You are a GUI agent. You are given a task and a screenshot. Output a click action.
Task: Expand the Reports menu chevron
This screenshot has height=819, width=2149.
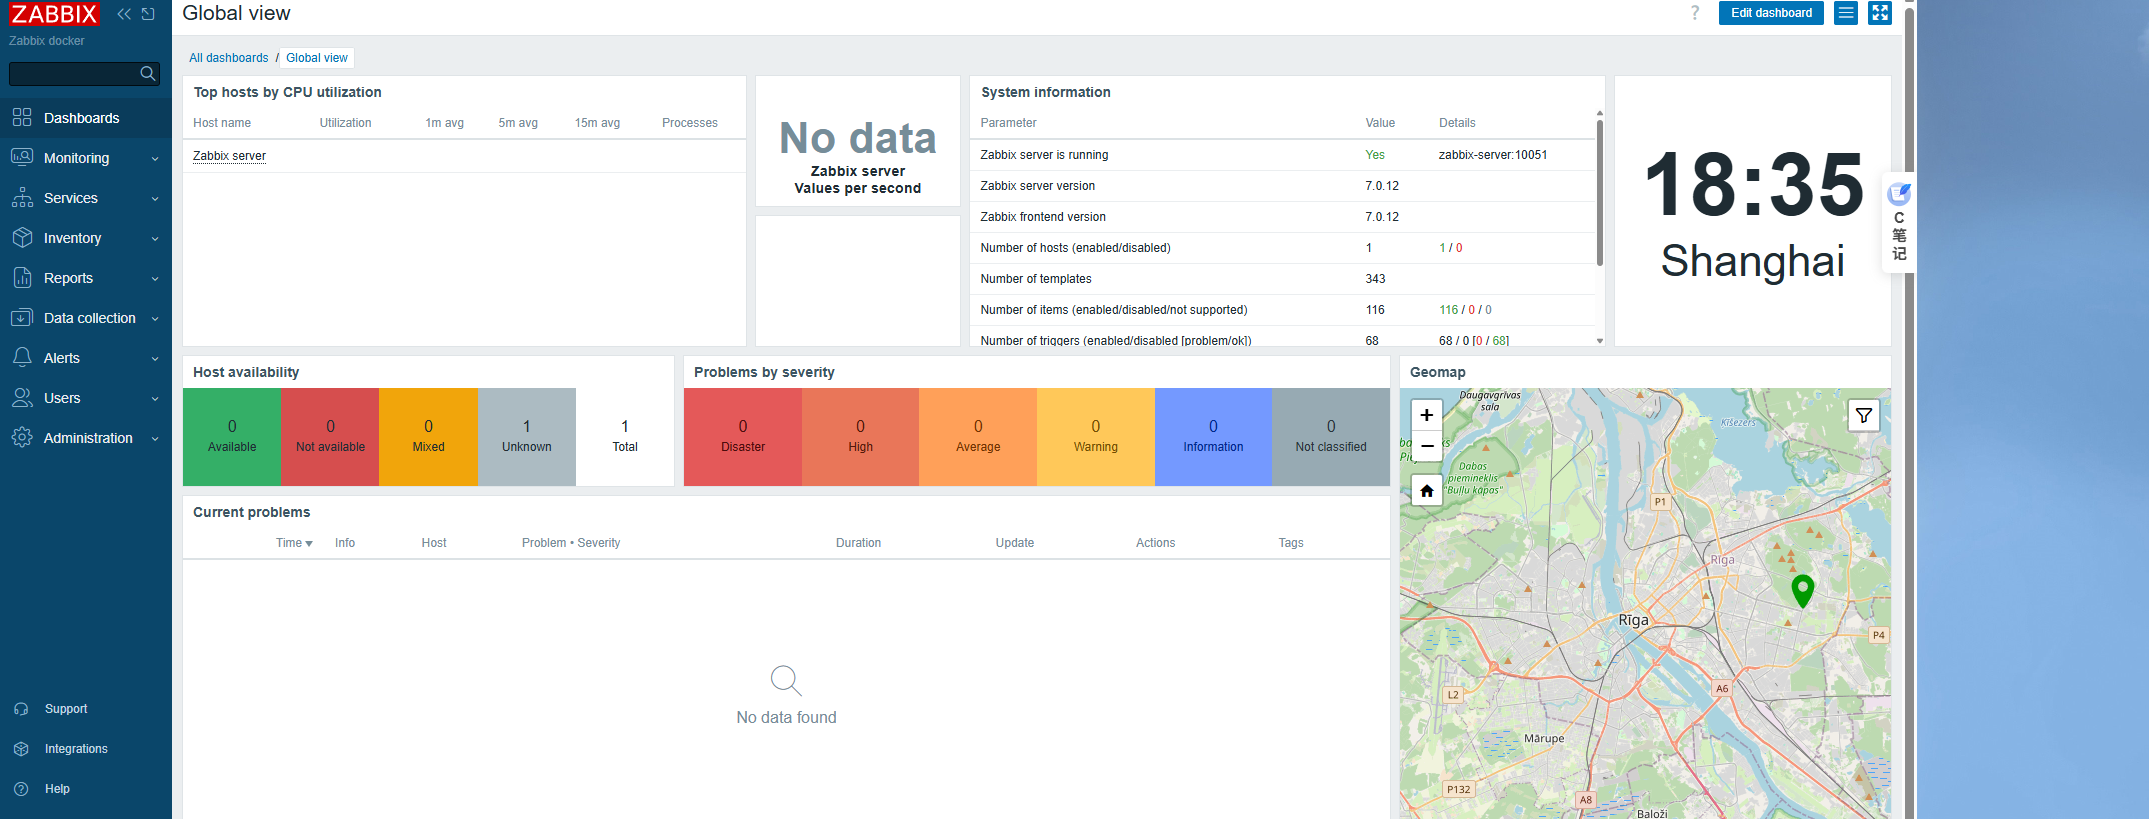[x=155, y=279]
